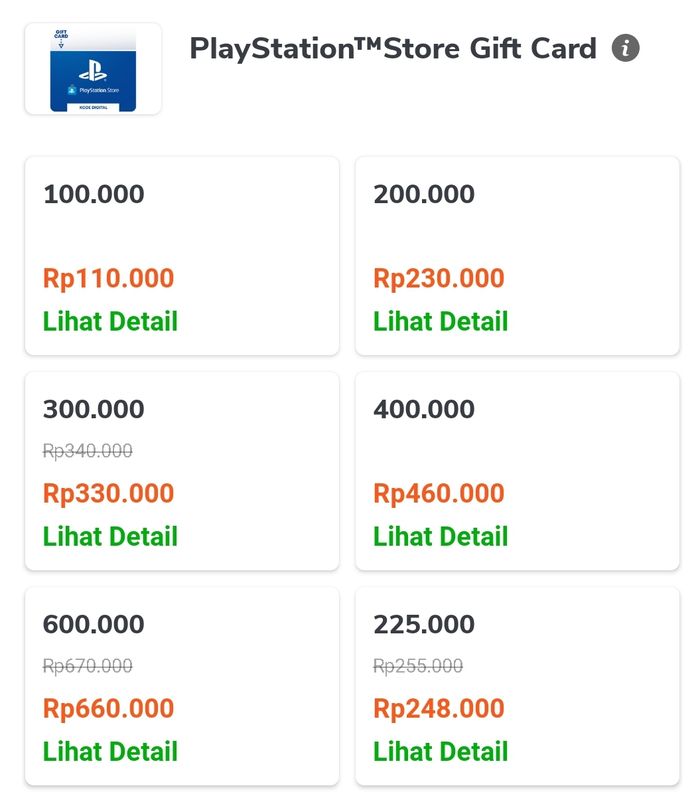The height and width of the screenshot is (800, 700).
Task: Click the strikethrough price Rp340.000
Action: pyautogui.click(x=87, y=451)
